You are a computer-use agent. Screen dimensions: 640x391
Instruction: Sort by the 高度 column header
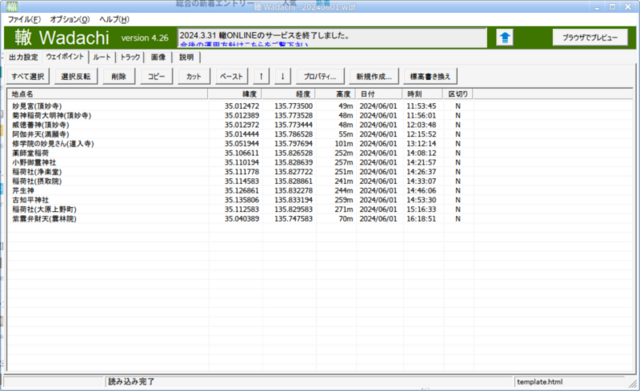click(336, 94)
